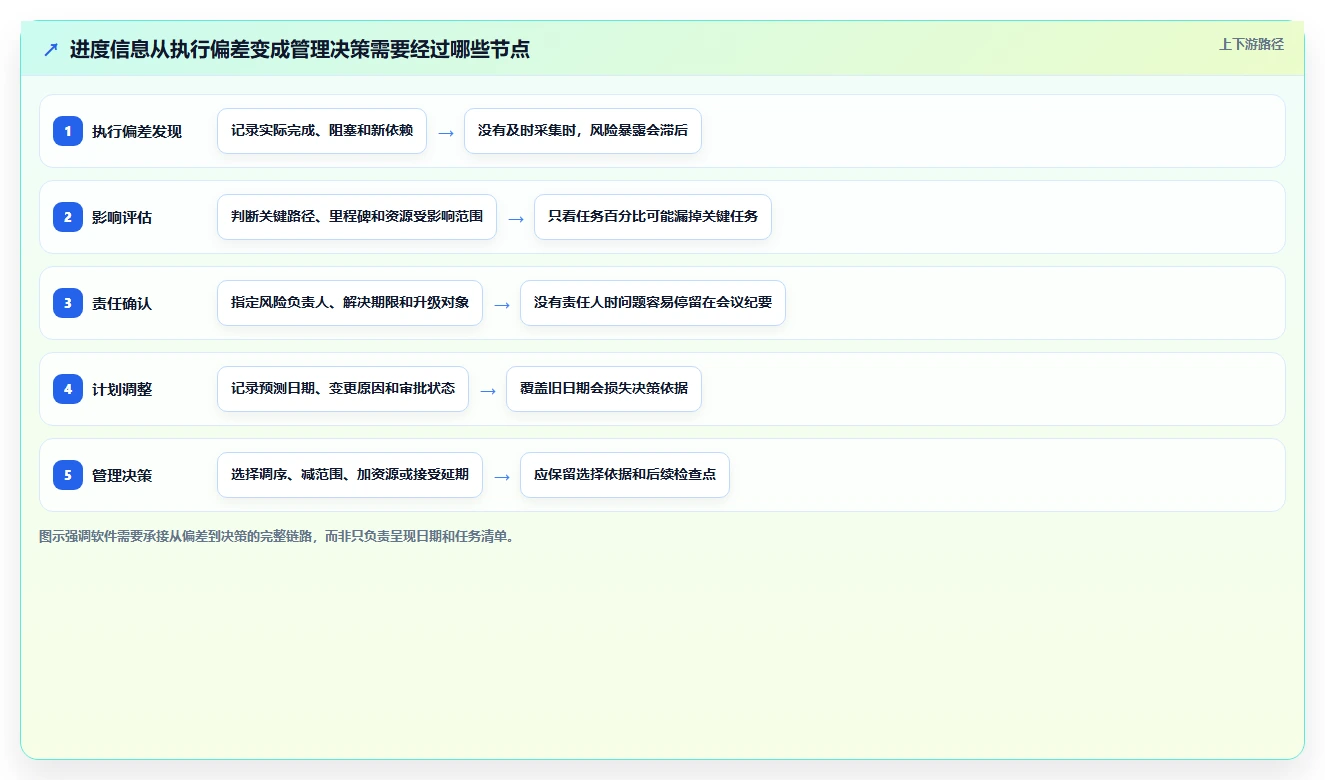
Task: Select the 覆盖旧日期会损失决策依据 box
Action: [x=604, y=389]
